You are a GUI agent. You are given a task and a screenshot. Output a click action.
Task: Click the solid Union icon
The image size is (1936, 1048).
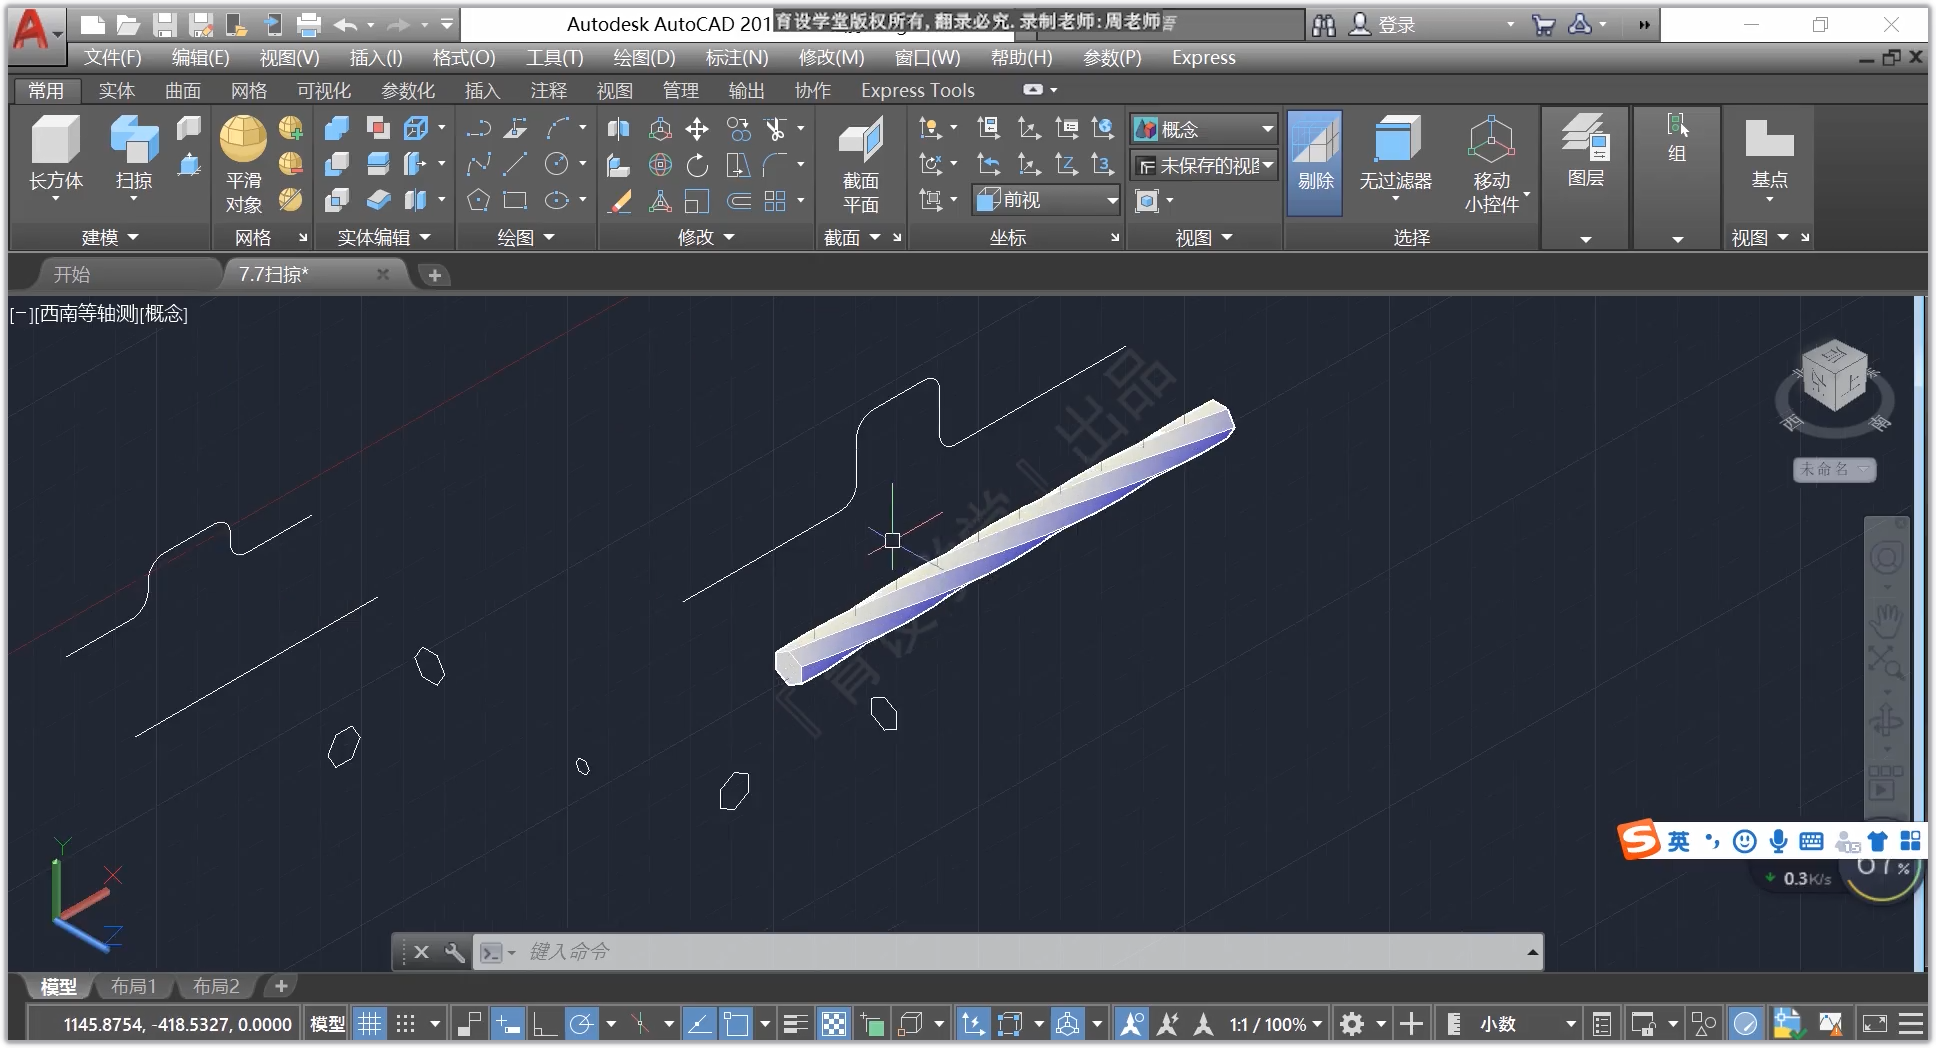[x=337, y=128]
